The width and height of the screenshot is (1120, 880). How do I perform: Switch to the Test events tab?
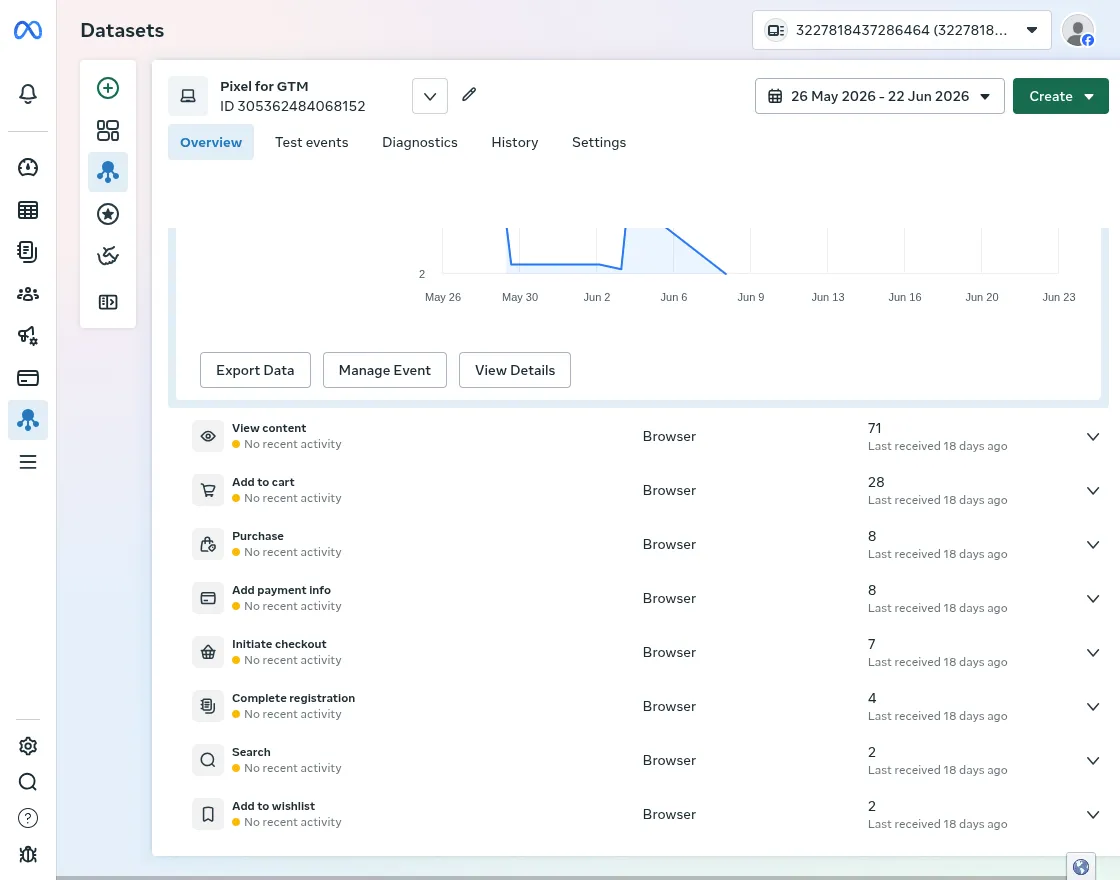pos(311,142)
